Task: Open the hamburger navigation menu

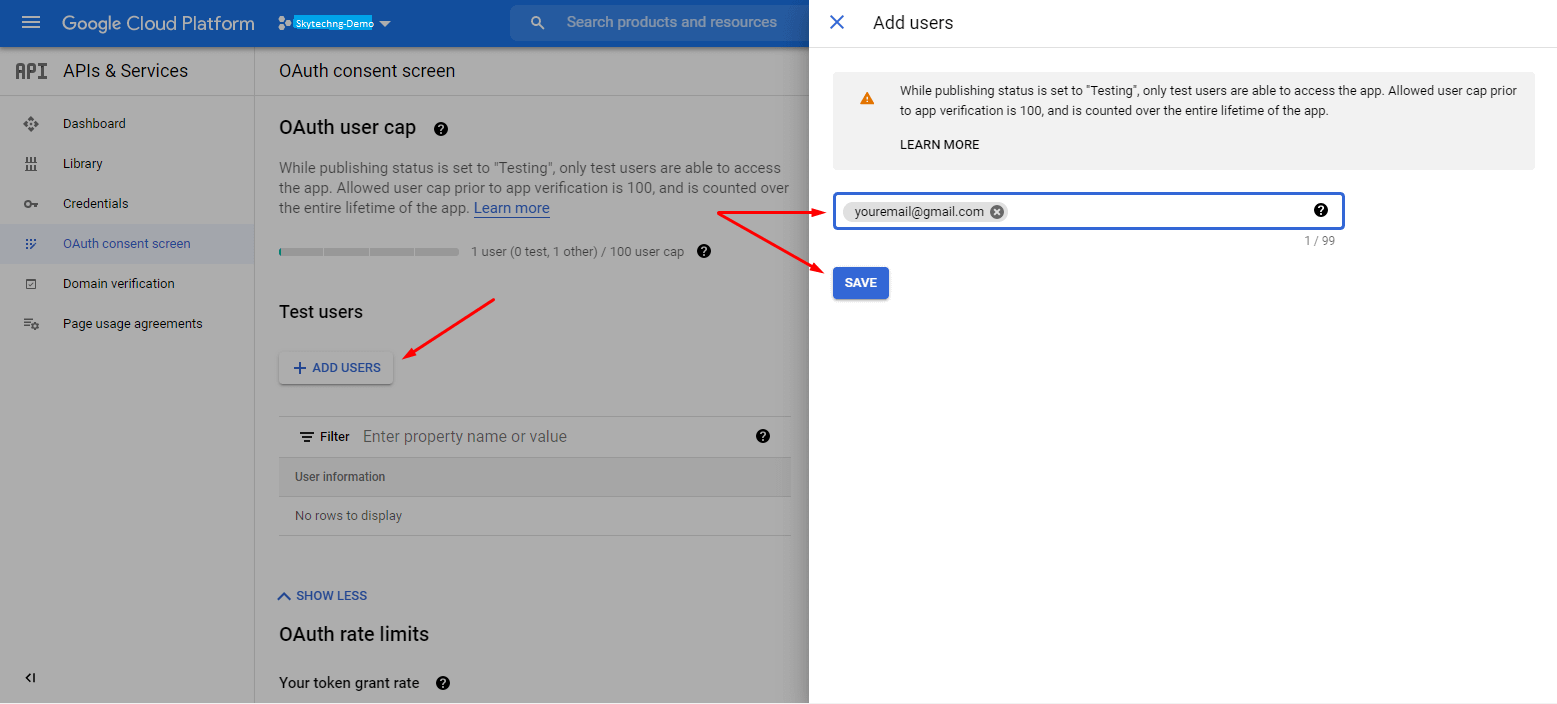Action: pos(31,22)
